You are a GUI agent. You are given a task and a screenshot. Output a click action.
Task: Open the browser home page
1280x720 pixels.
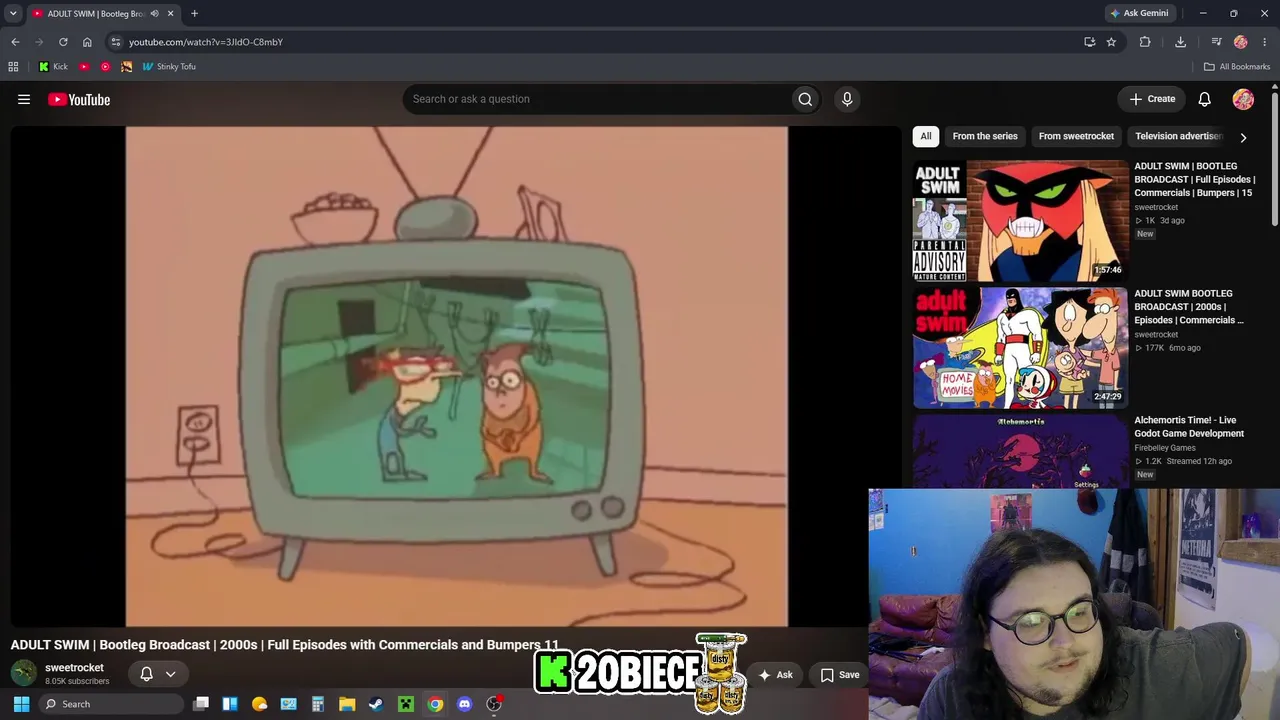(x=87, y=42)
